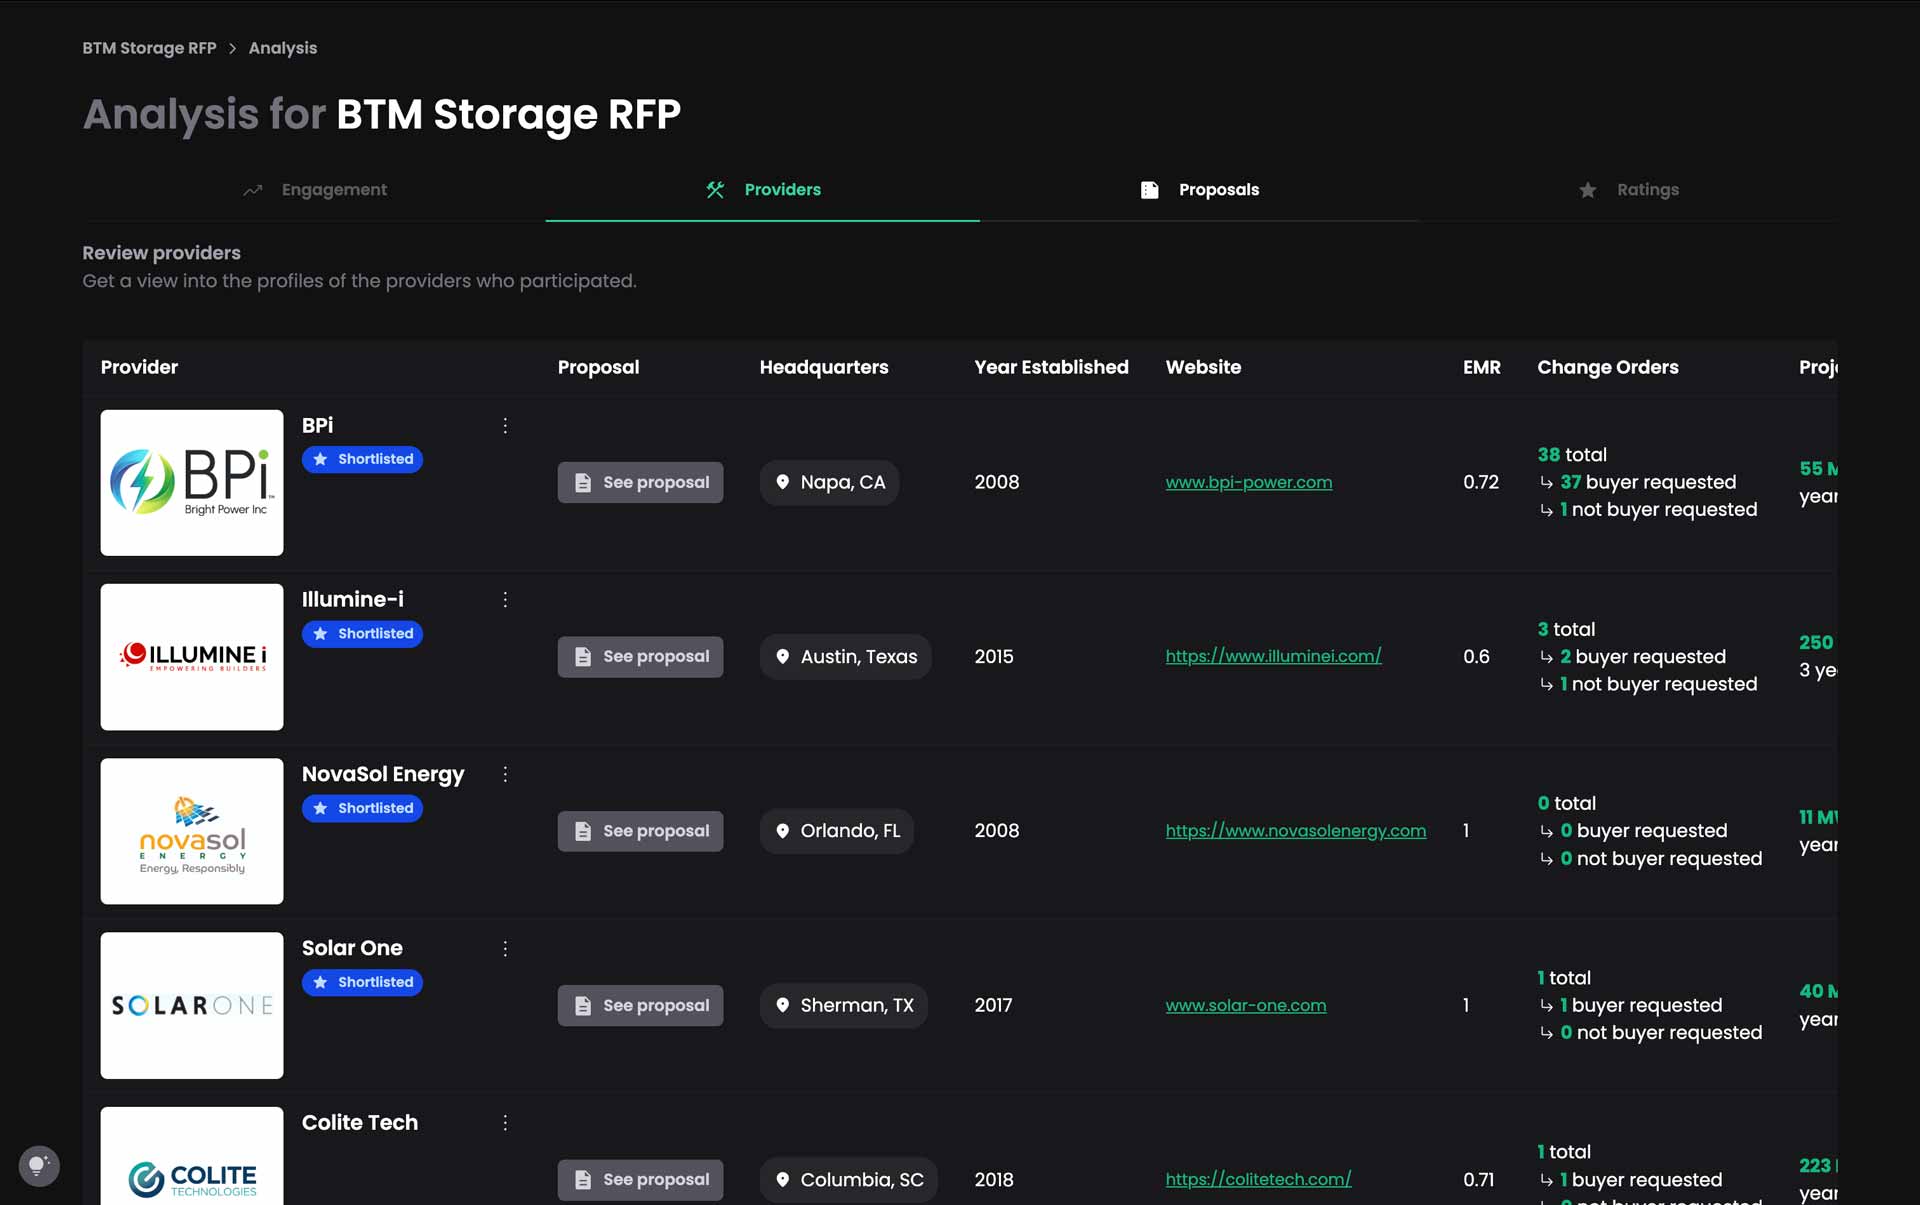Click the location pin in Columbia, SC
Image resolution: width=1920 pixels, height=1205 pixels.
pyautogui.click(x=783, y=1180)
